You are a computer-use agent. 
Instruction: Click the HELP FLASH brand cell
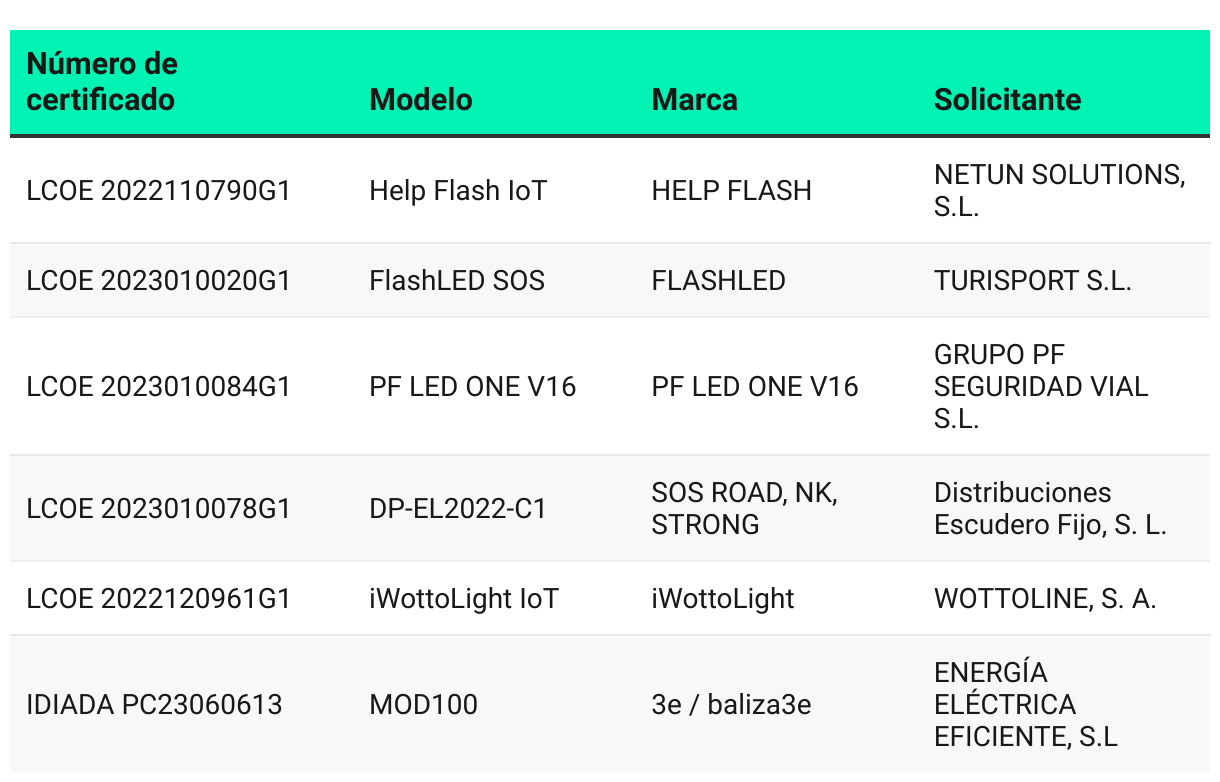pos(731,191)
